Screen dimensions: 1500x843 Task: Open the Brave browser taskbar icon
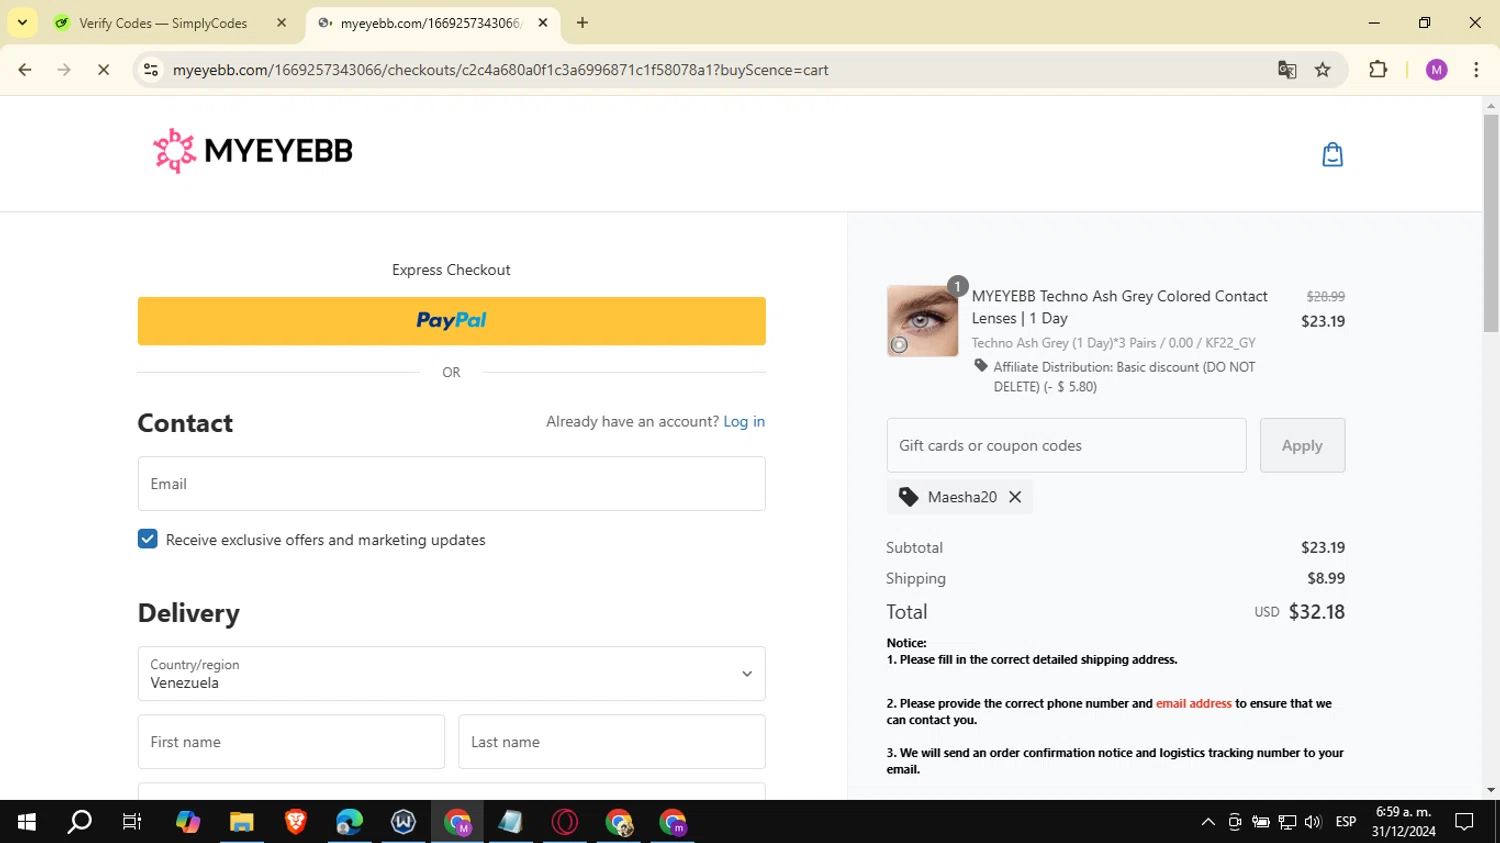pos(296,822)
